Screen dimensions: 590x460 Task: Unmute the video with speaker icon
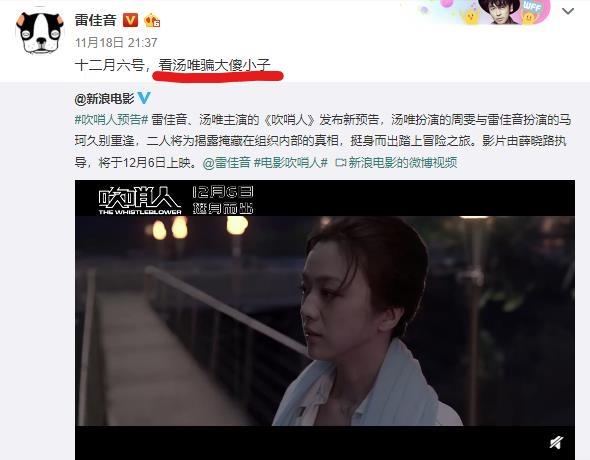pos(556,442)
